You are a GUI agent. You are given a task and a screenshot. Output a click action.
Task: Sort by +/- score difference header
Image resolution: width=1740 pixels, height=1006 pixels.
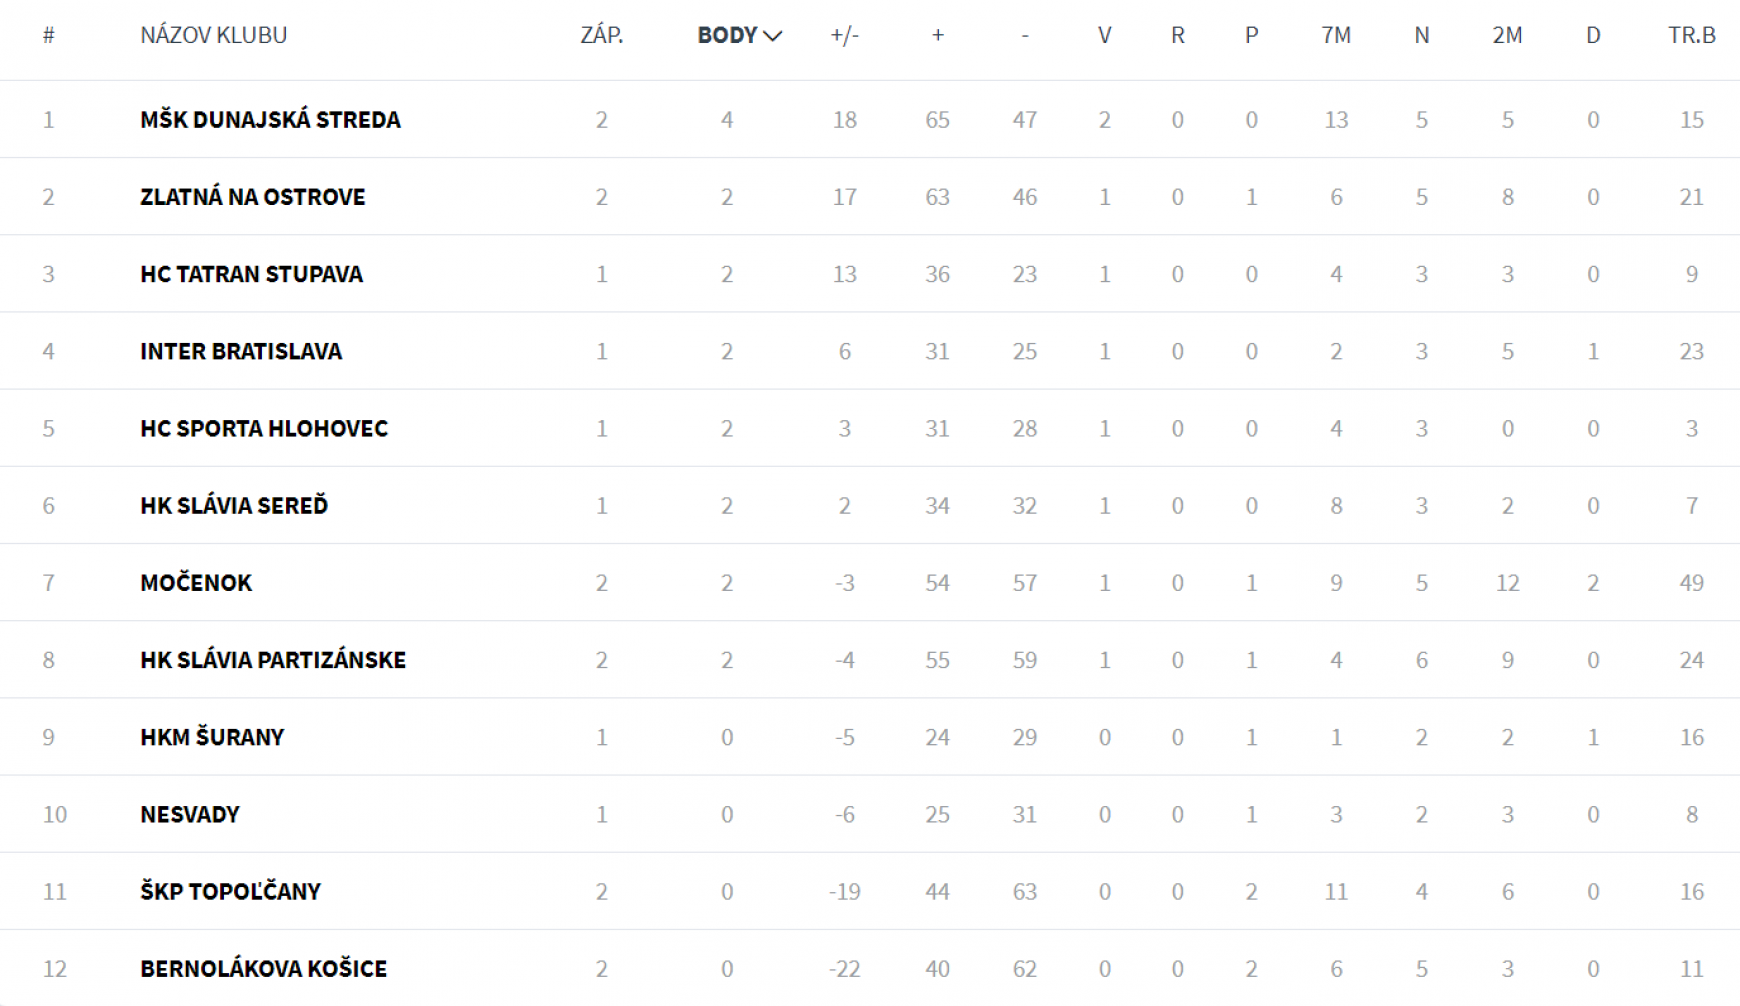[844, 35]
